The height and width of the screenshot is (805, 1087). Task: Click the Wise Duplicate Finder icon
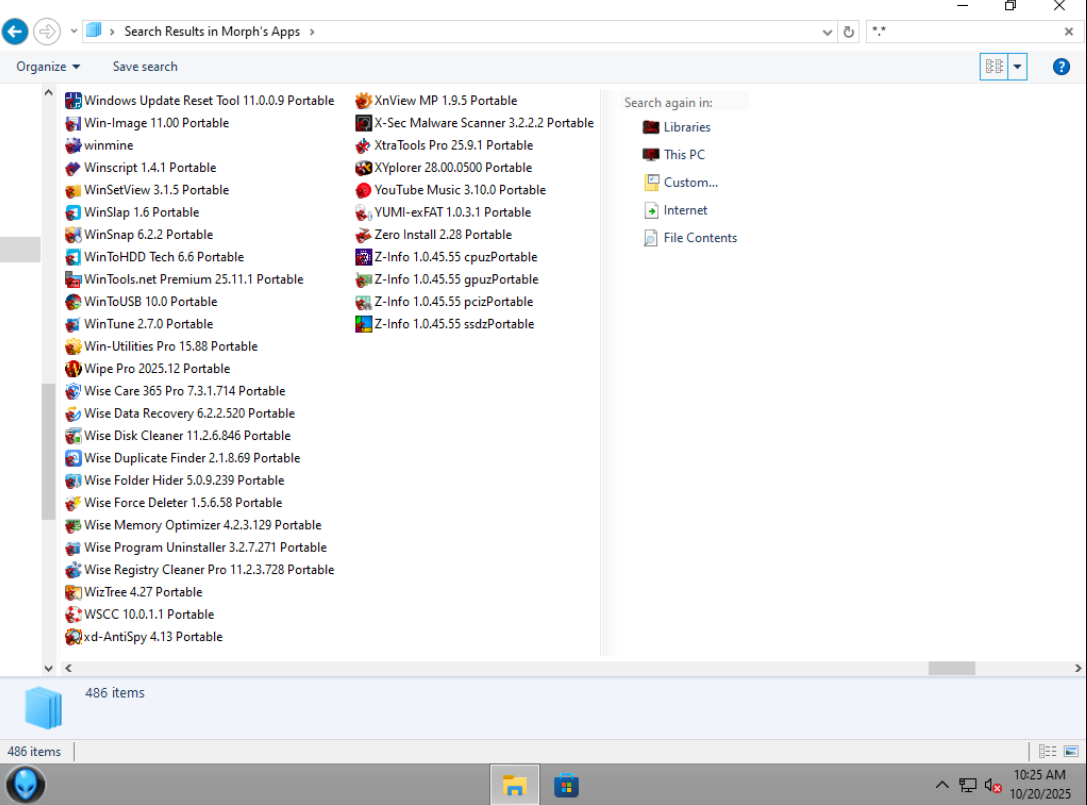pyautogui.click(x=73, y=458)
